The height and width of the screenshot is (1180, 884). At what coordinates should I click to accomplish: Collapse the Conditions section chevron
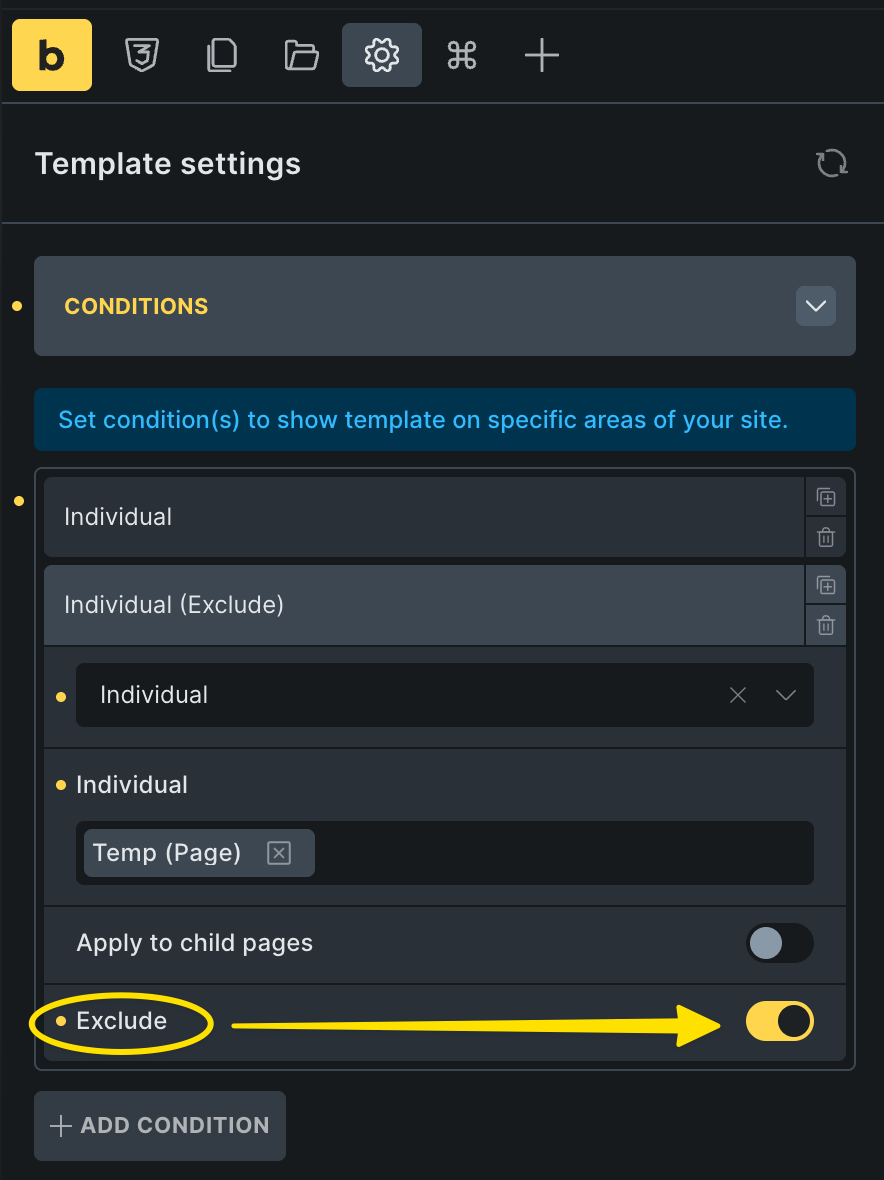tap(816, 306)
